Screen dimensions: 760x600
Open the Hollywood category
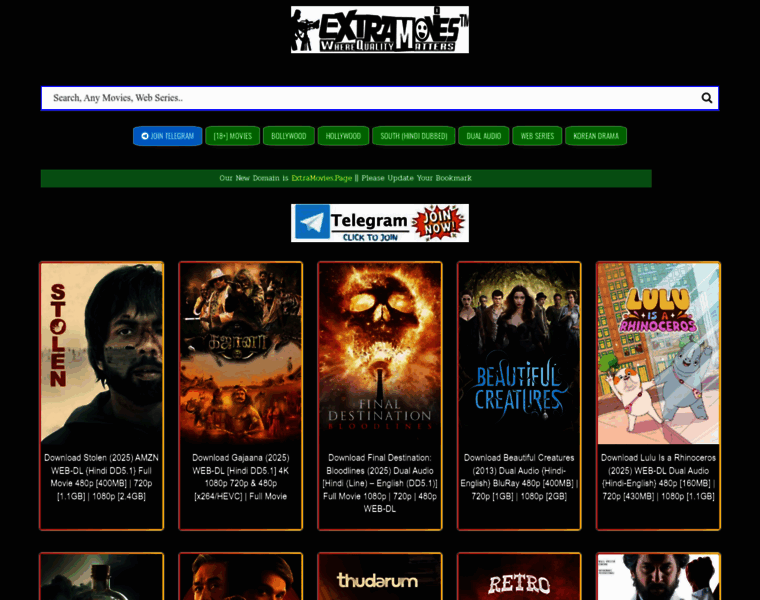(x=343, y=136)
